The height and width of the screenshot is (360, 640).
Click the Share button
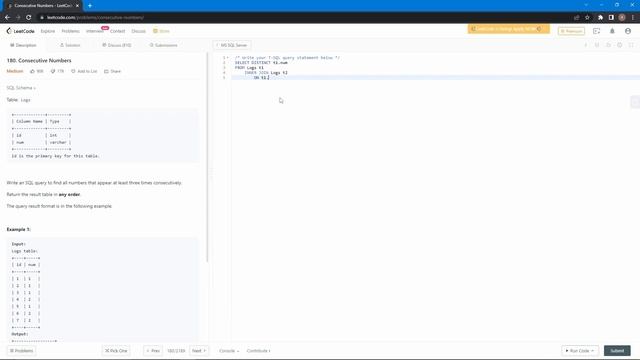113,71
